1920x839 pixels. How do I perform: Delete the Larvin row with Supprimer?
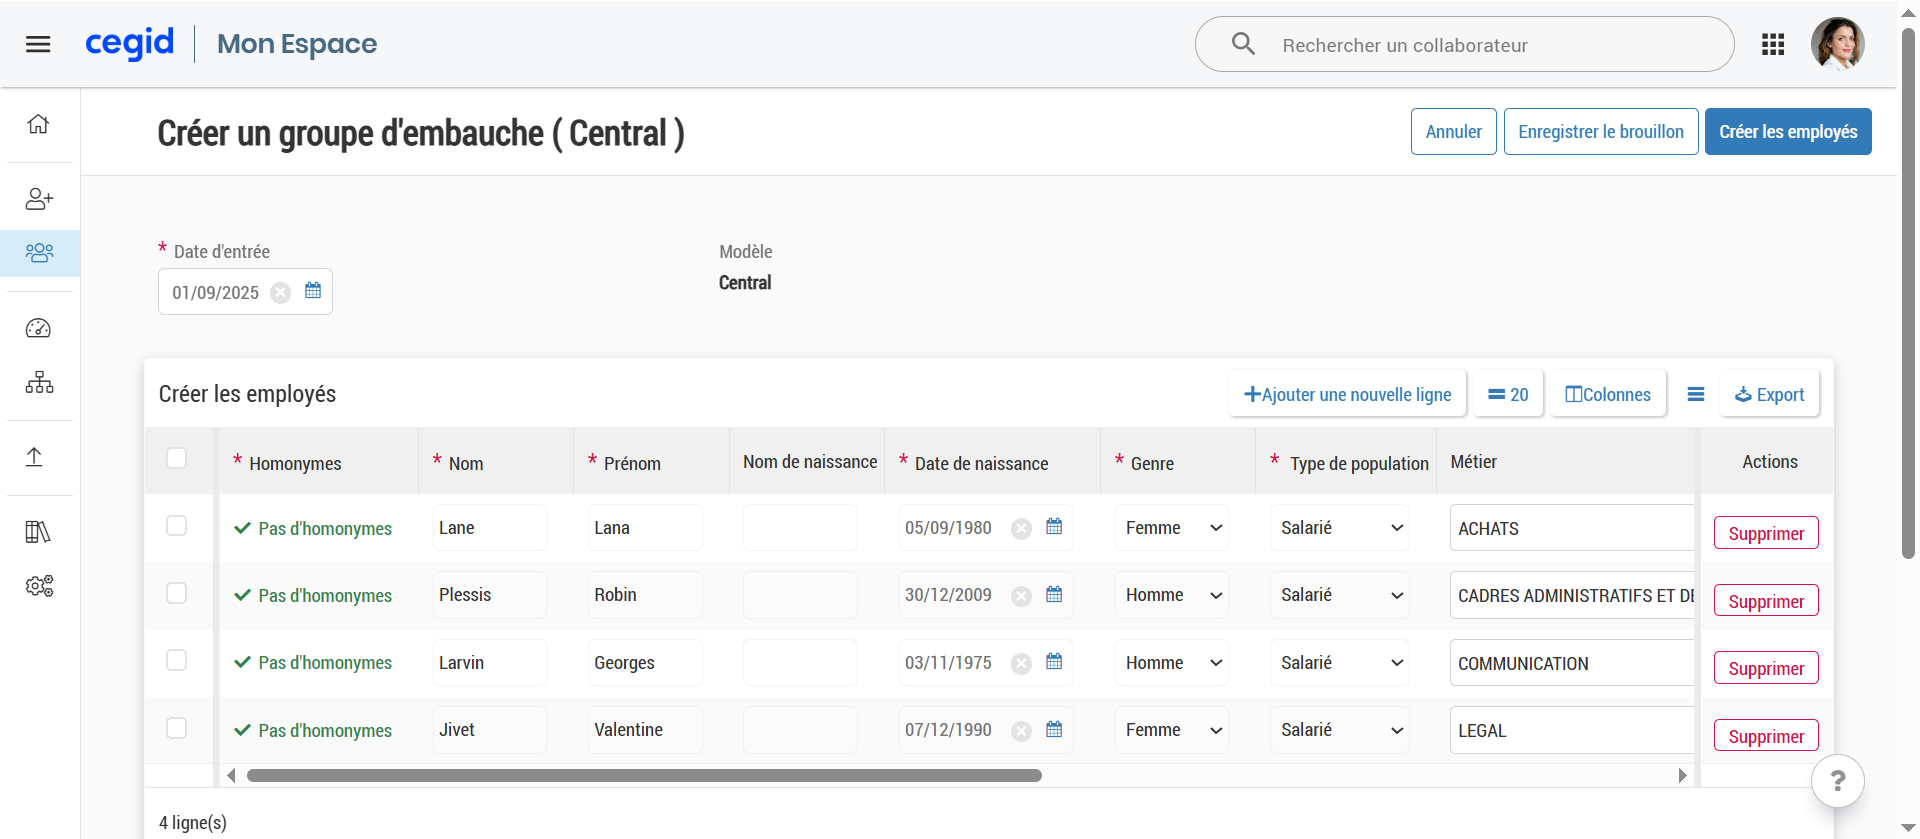pos(1765,668)
